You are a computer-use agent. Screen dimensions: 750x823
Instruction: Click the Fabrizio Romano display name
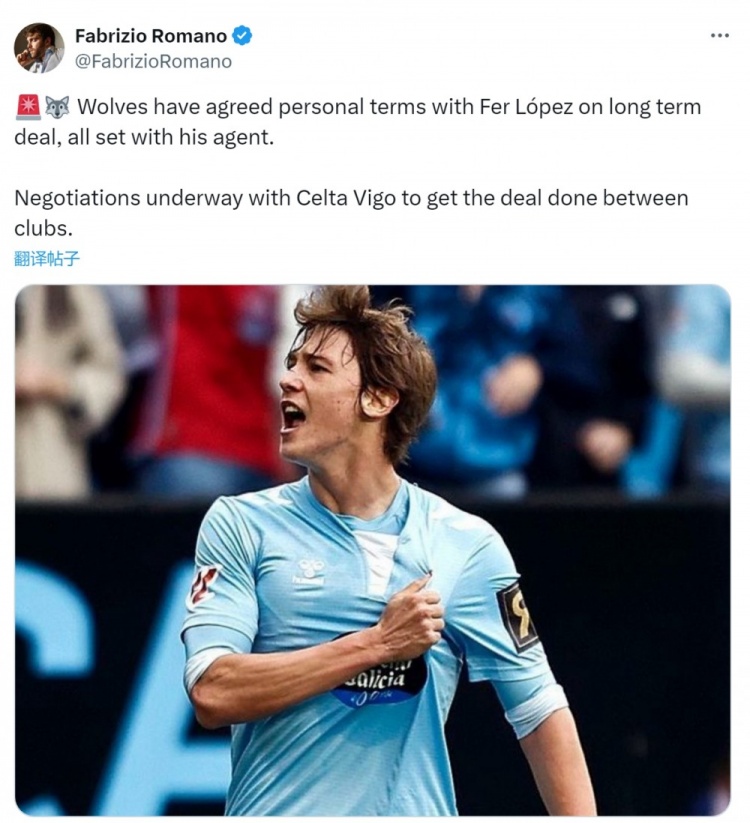(151, 36)
